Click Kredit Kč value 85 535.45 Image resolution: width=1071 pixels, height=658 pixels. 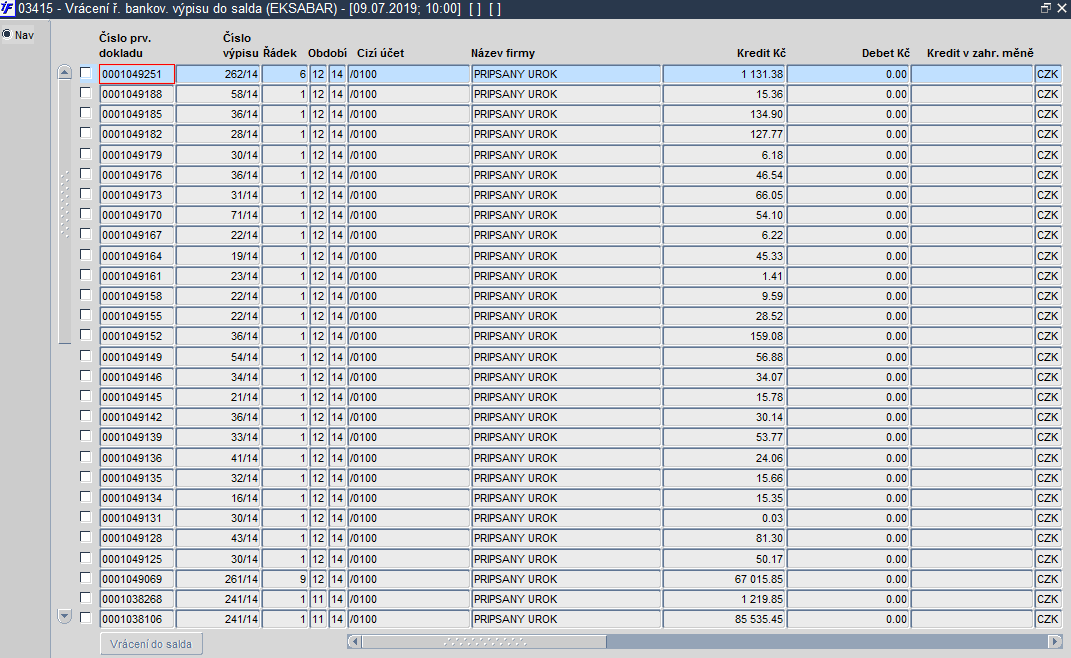click(724, 619)
